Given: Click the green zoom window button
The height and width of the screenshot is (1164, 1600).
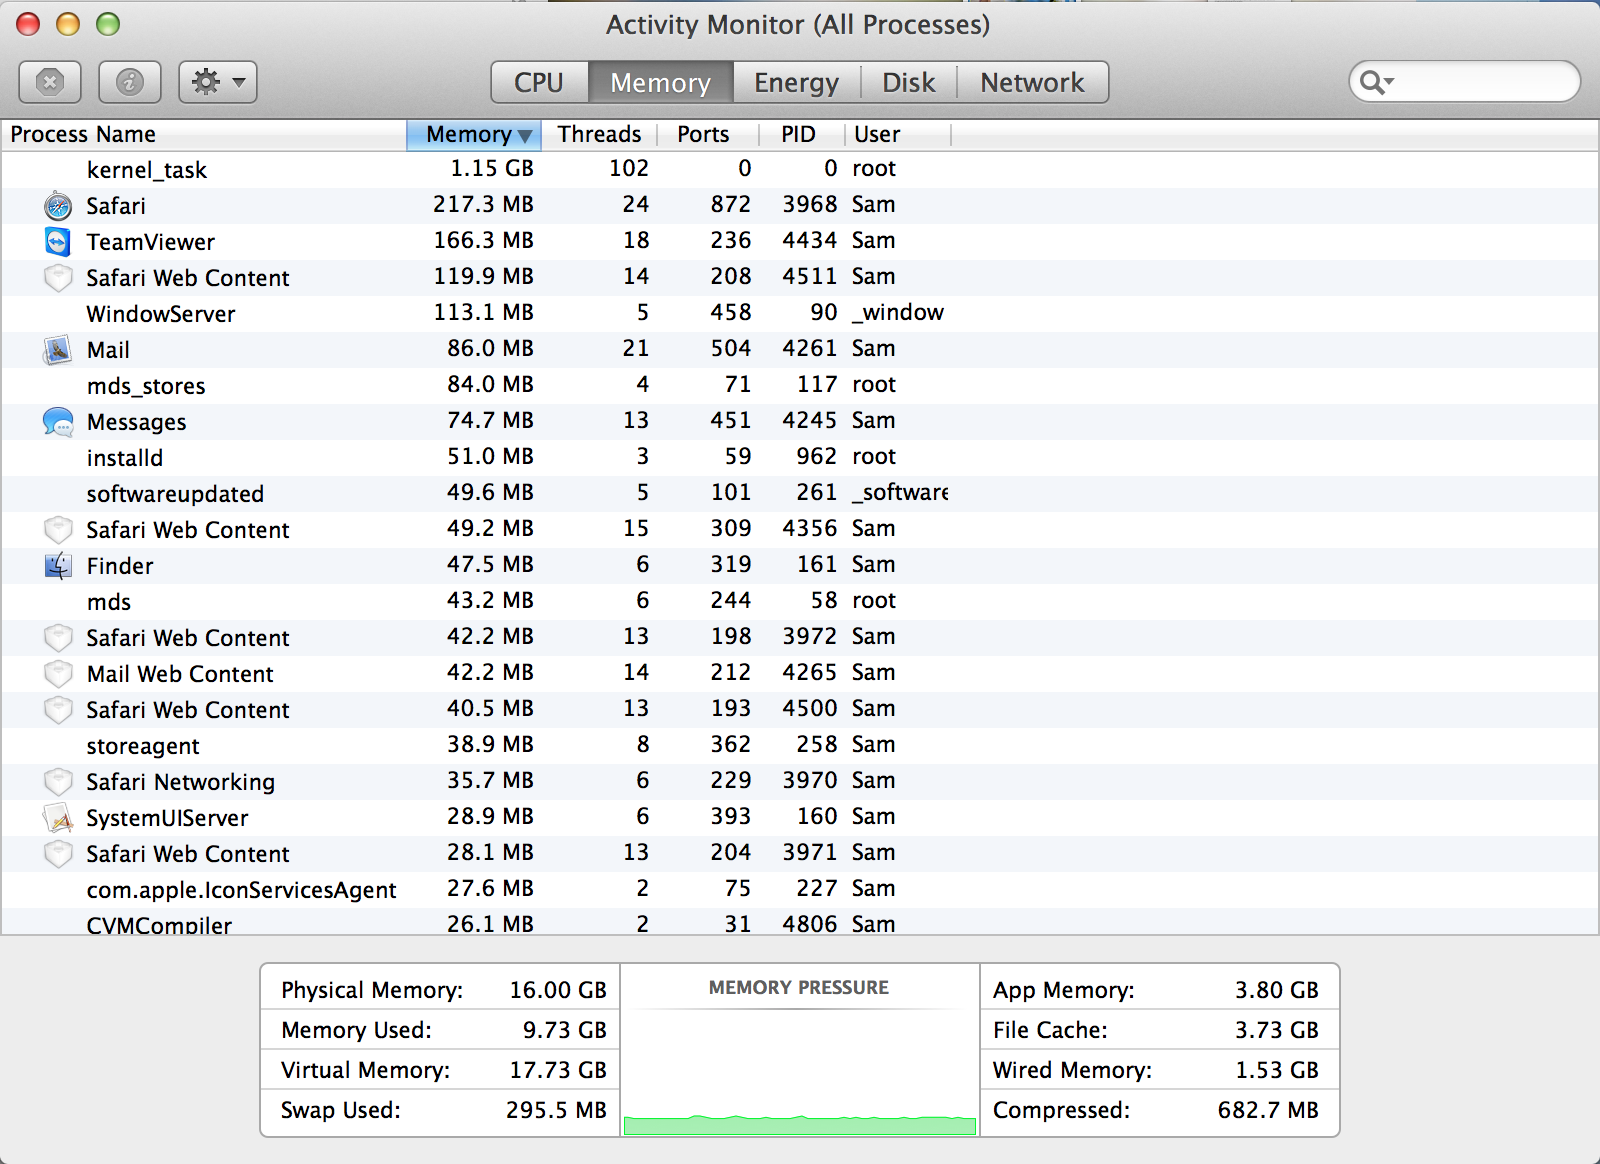Looking at the screenshot, I should [108, 24].
